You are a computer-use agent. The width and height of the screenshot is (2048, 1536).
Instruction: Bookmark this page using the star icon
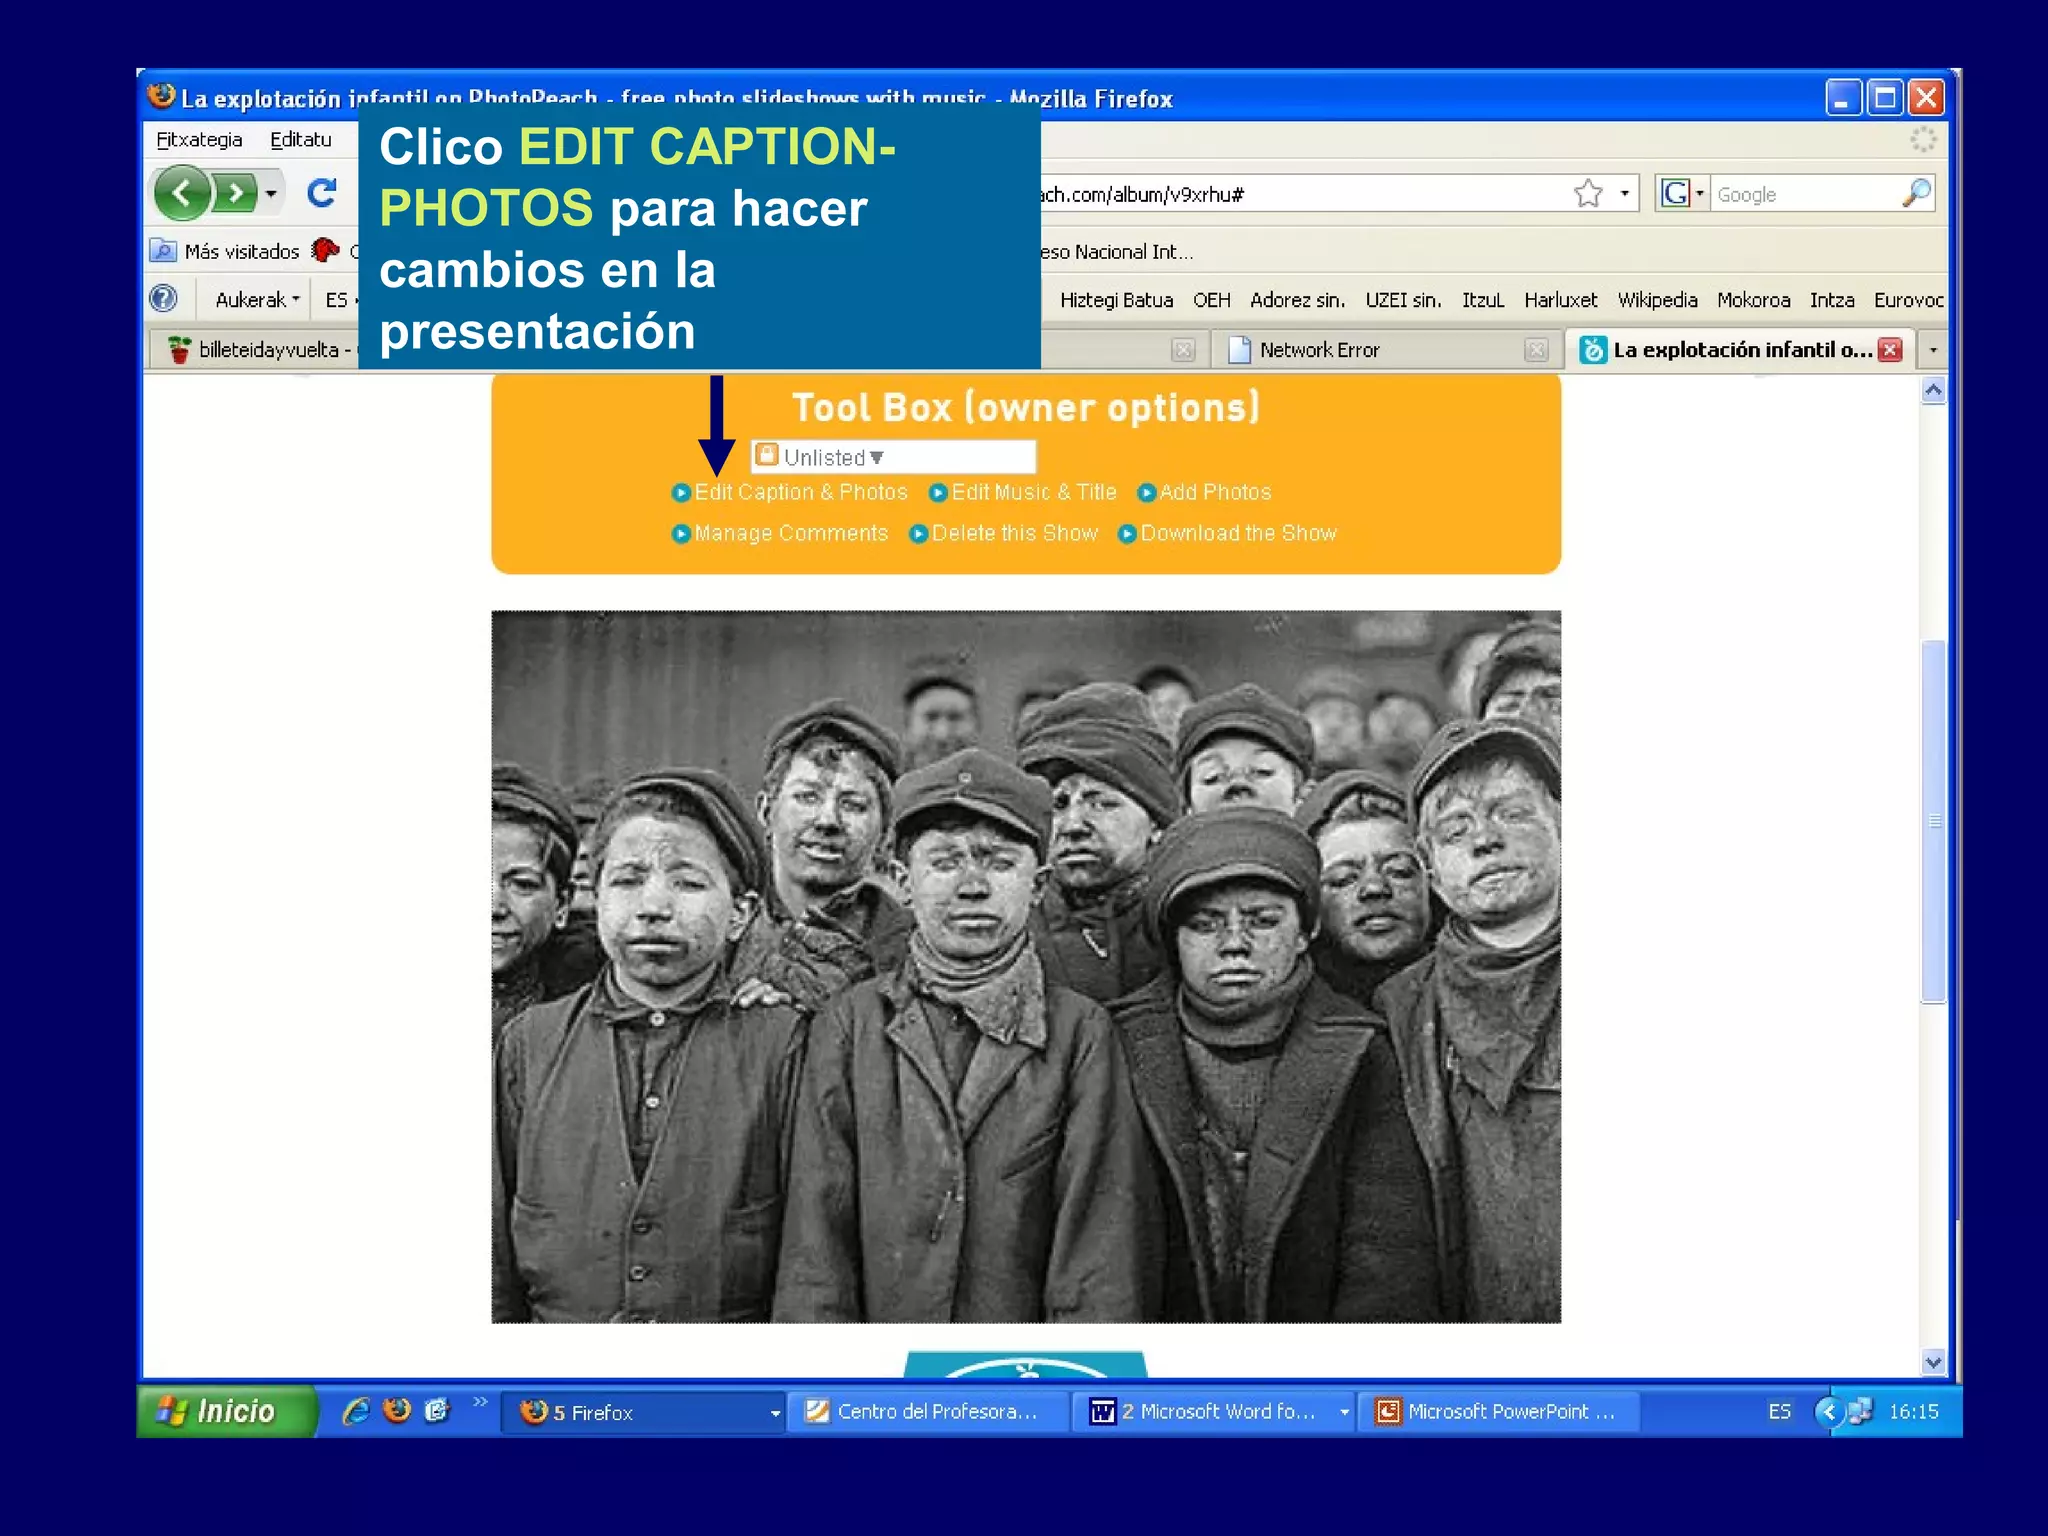(x=1588, y=193)
